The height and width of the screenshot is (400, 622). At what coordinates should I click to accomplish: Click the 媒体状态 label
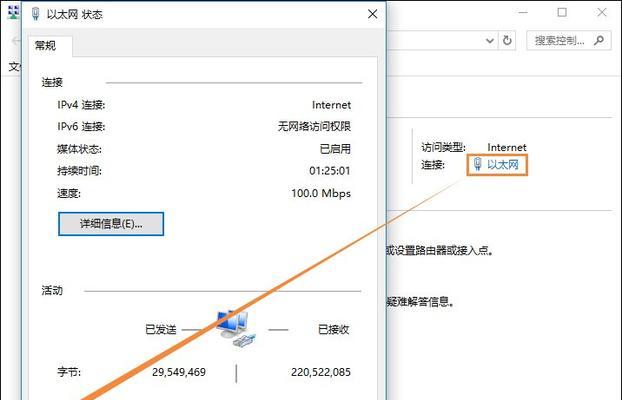pyautogui.click(x=79, y=149)
